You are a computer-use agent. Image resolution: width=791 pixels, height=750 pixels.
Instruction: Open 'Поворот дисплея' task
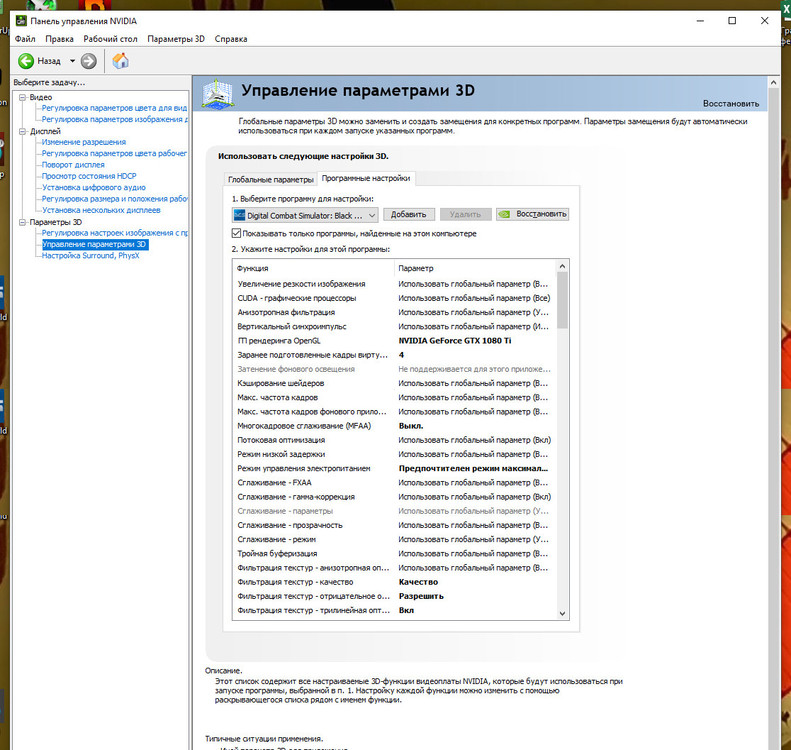coord(73,165)
